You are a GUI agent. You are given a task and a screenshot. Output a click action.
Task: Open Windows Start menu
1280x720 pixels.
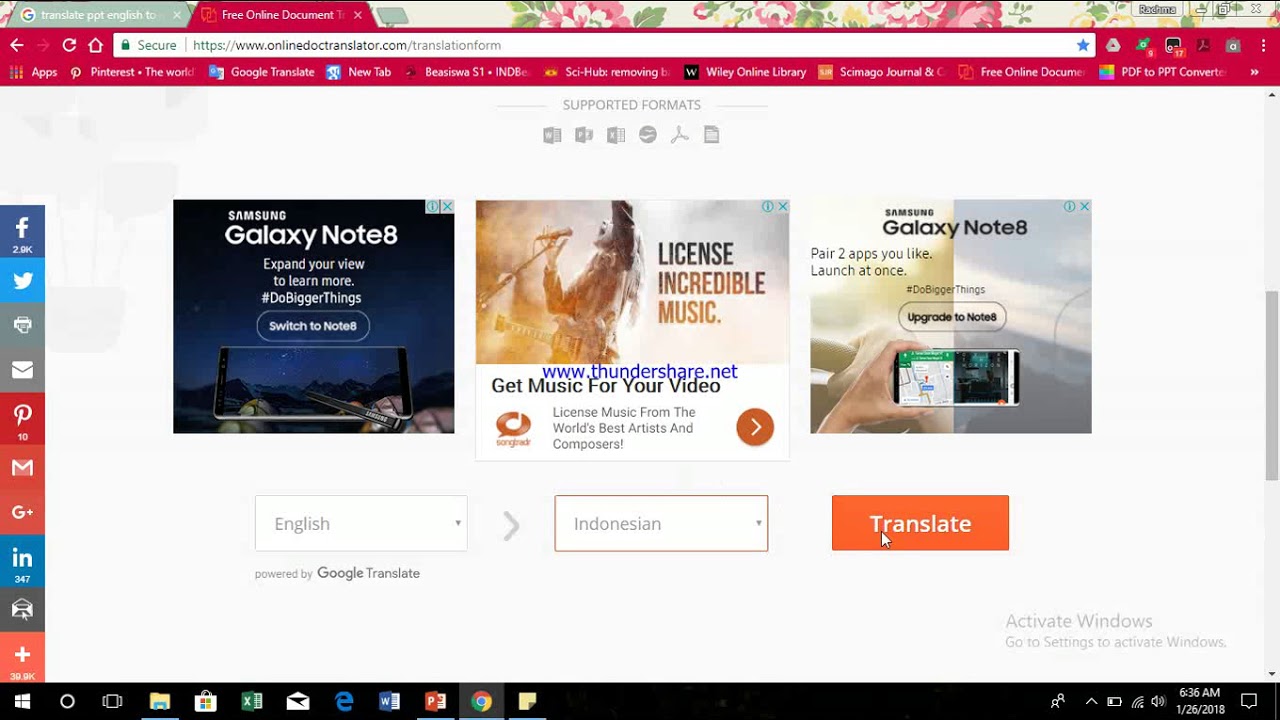pyautogui.click(x=22, y=701)
